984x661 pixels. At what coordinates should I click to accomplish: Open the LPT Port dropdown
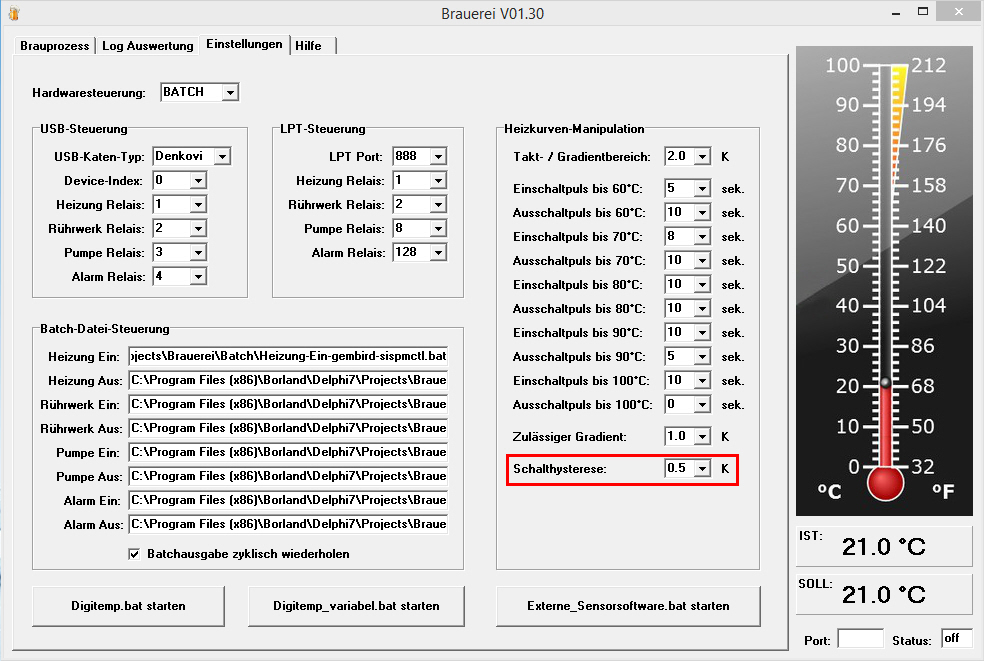tap(438, 156)
